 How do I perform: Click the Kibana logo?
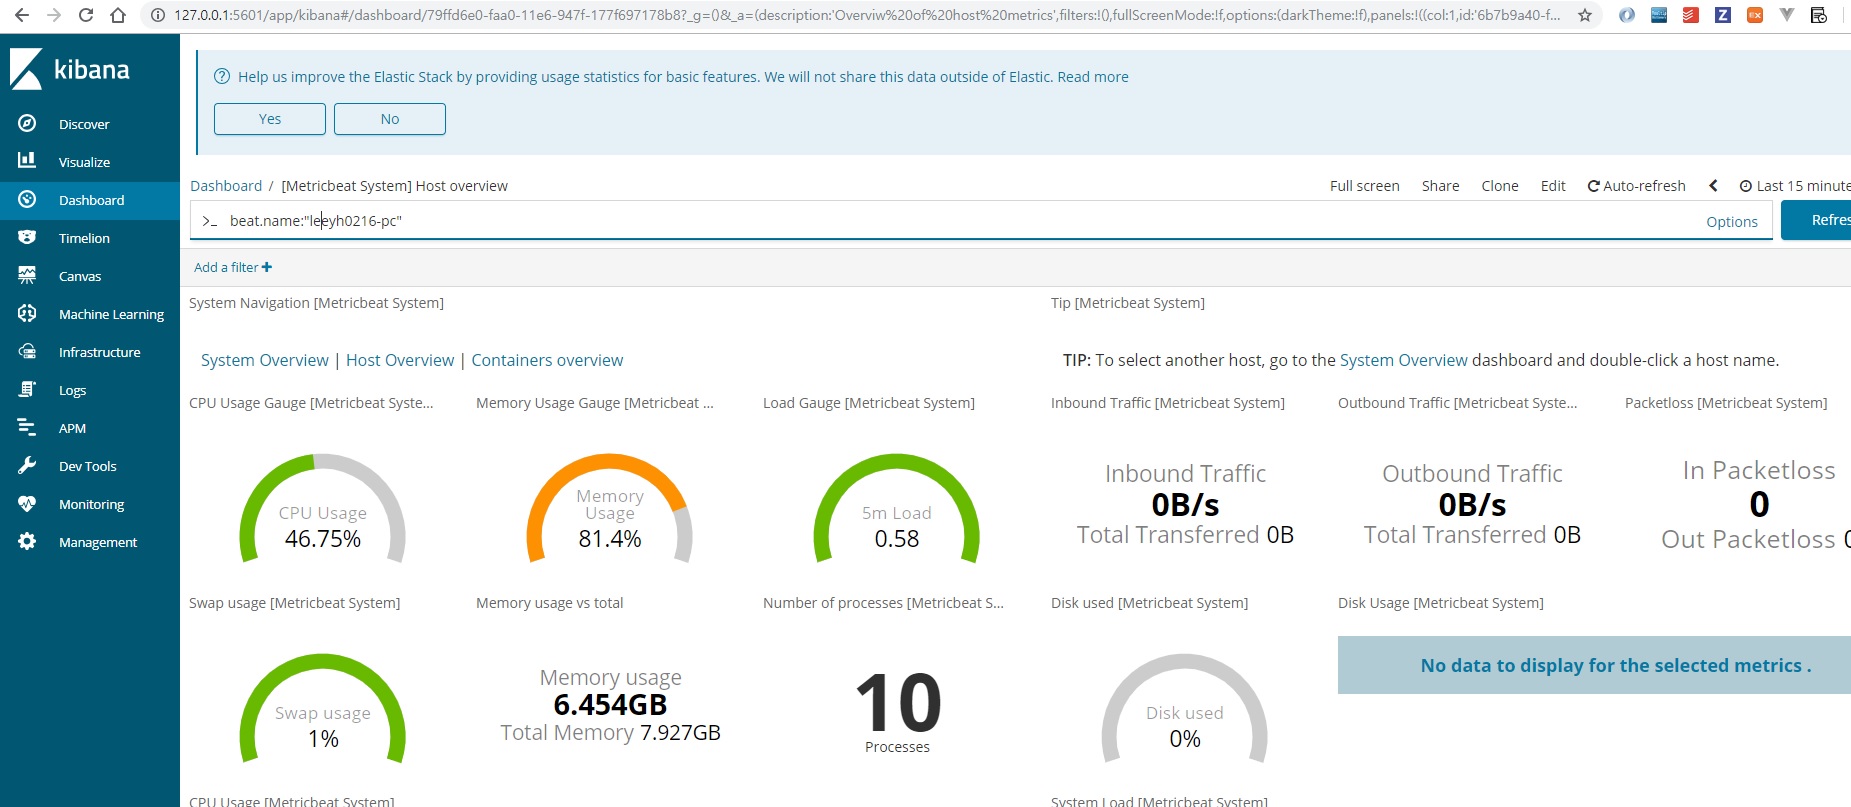(70, 69)
